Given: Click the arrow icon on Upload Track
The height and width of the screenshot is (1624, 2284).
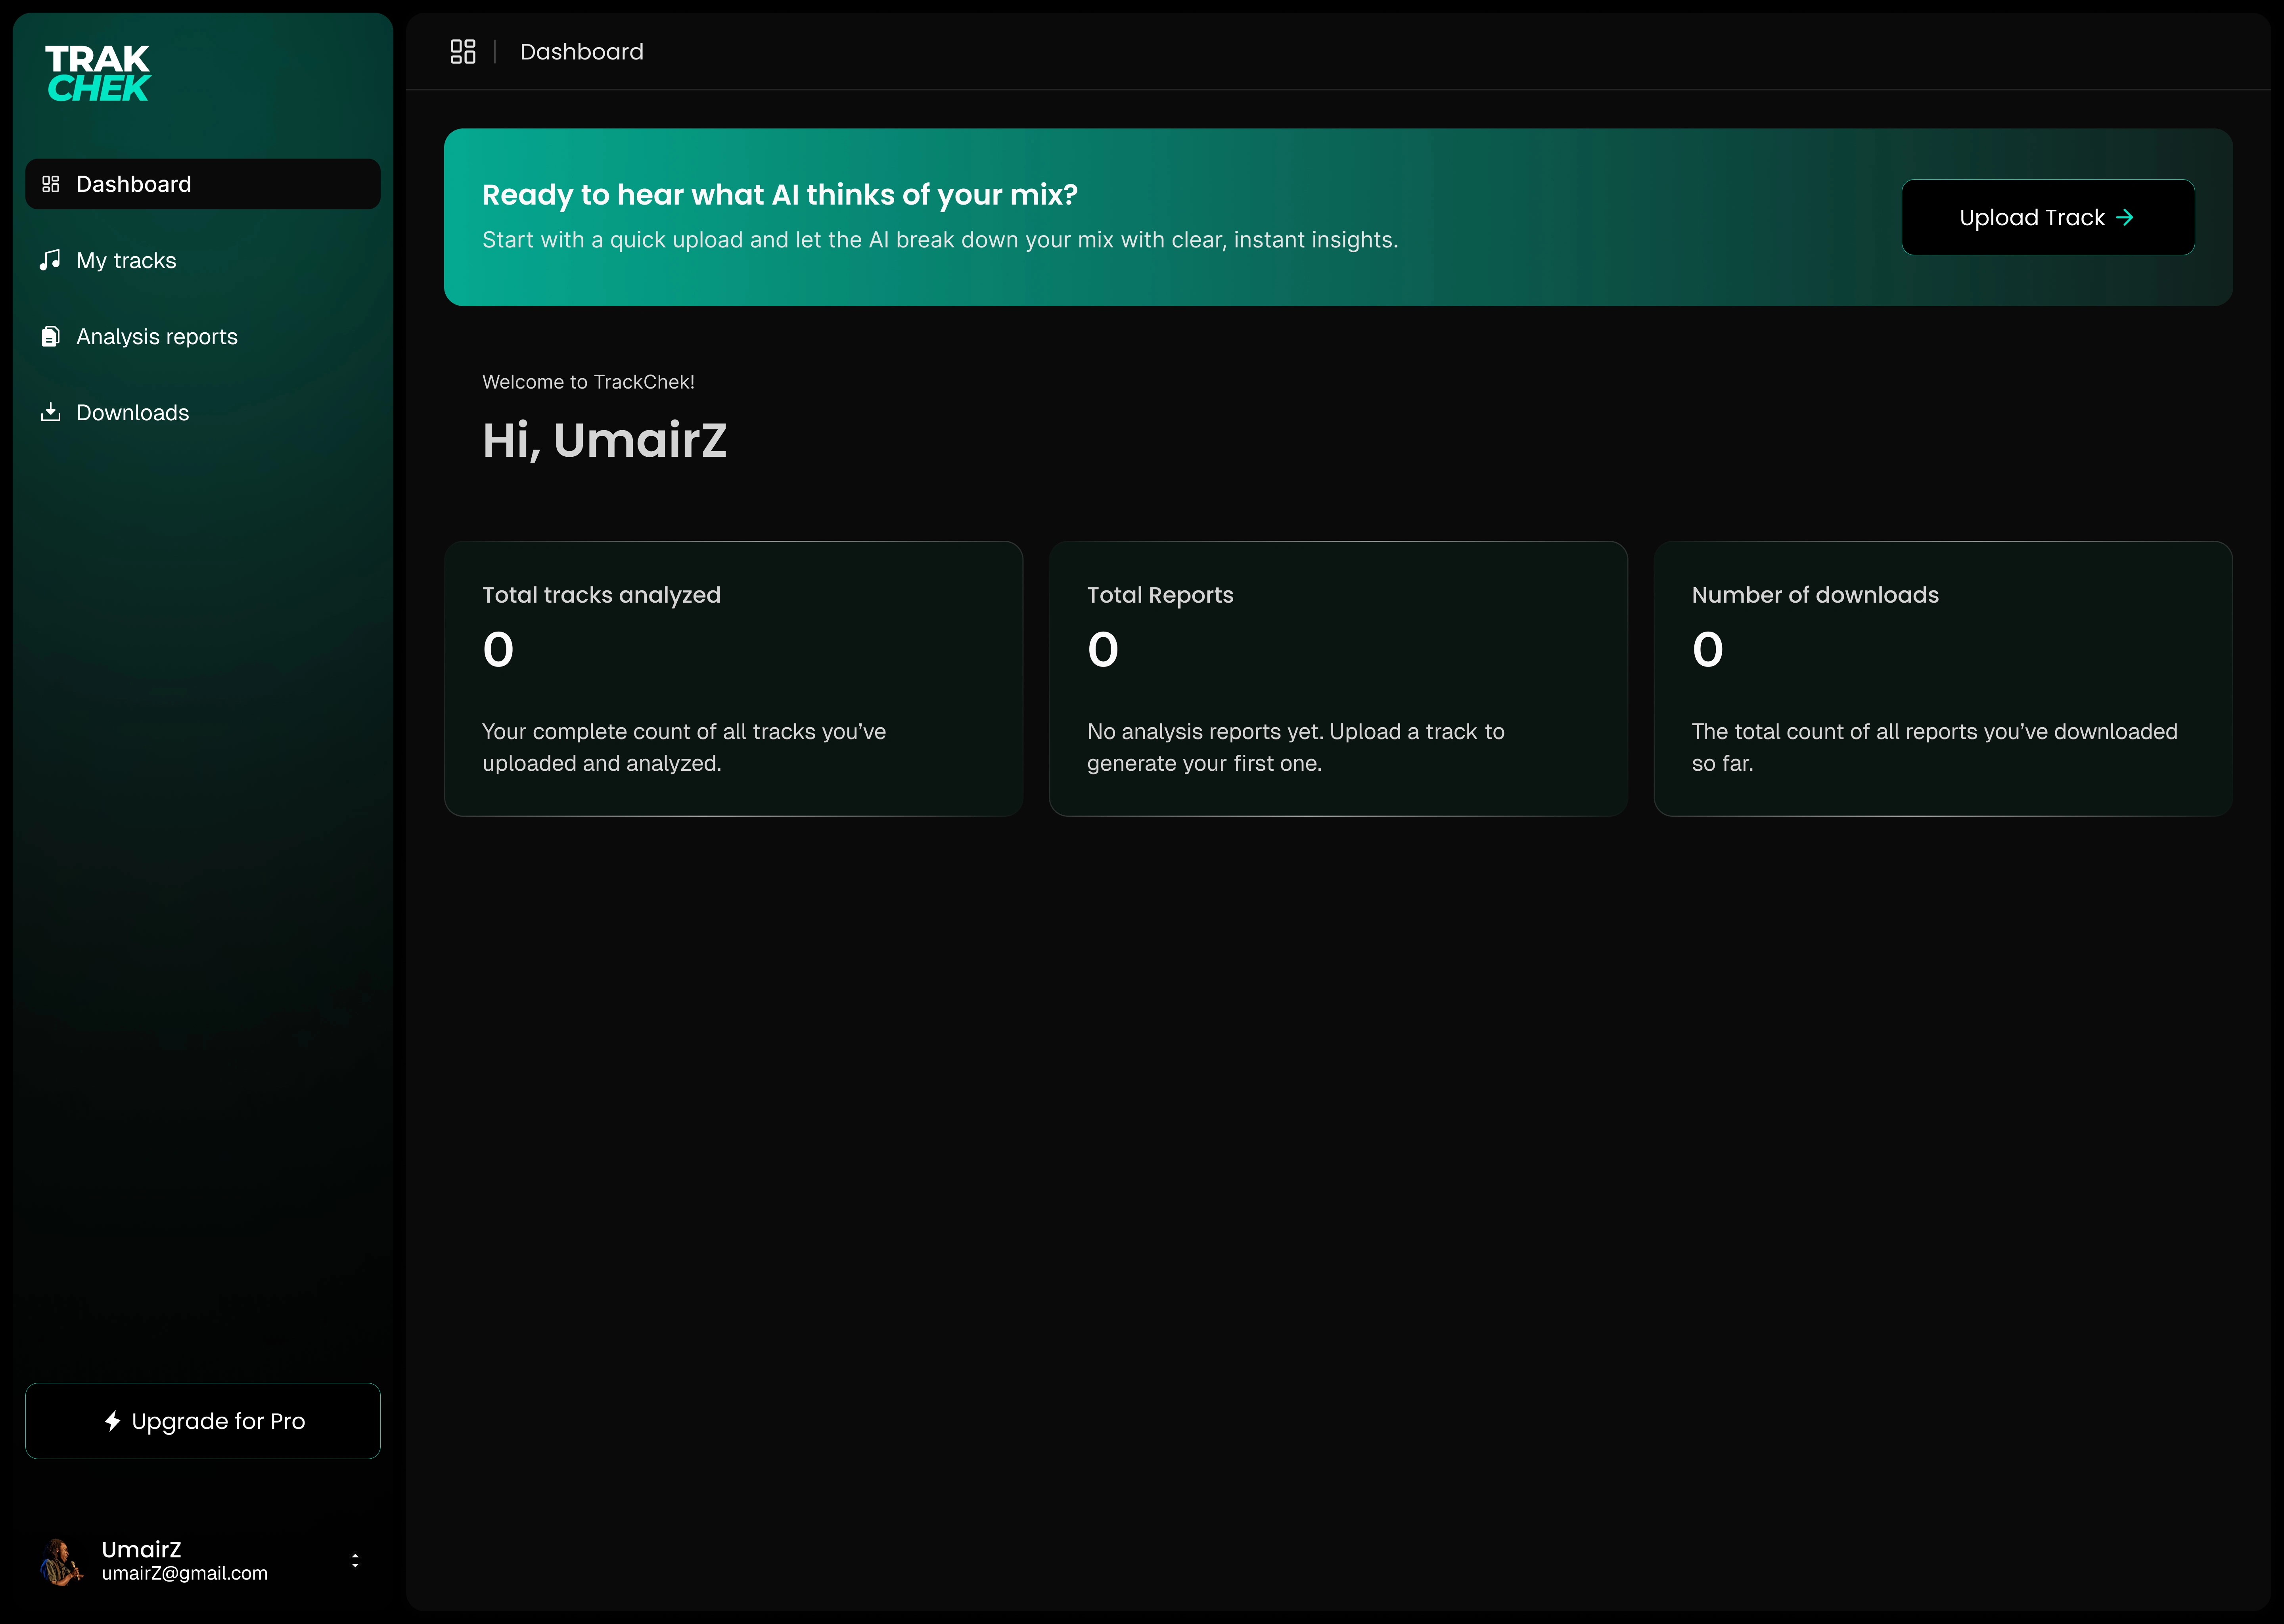Looking at the screenshot, I should [2125, 217].
